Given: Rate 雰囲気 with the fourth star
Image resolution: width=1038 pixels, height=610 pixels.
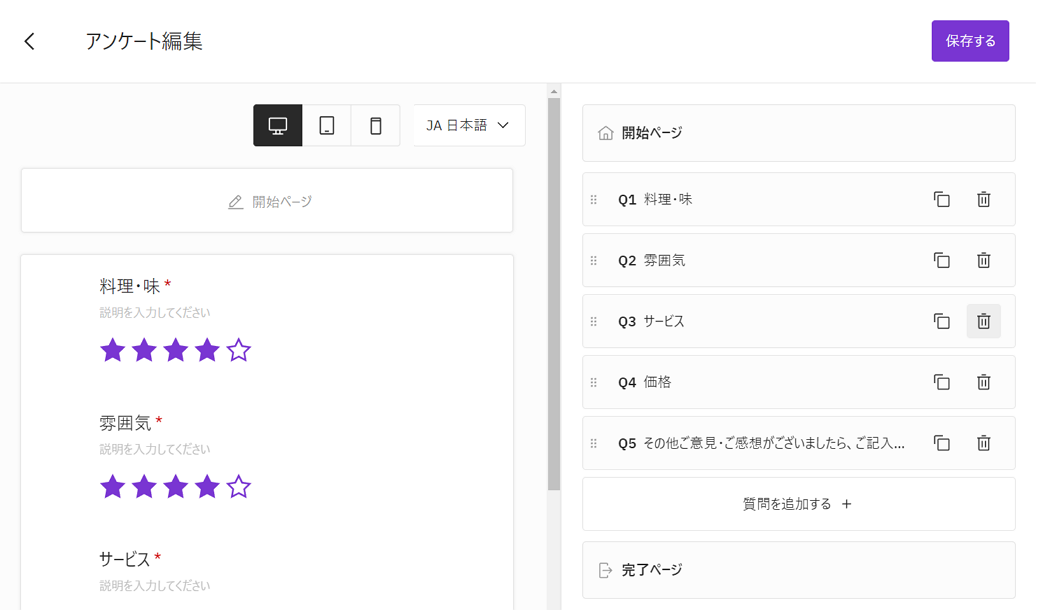Looking at the screenshot, I should point(207,486).
